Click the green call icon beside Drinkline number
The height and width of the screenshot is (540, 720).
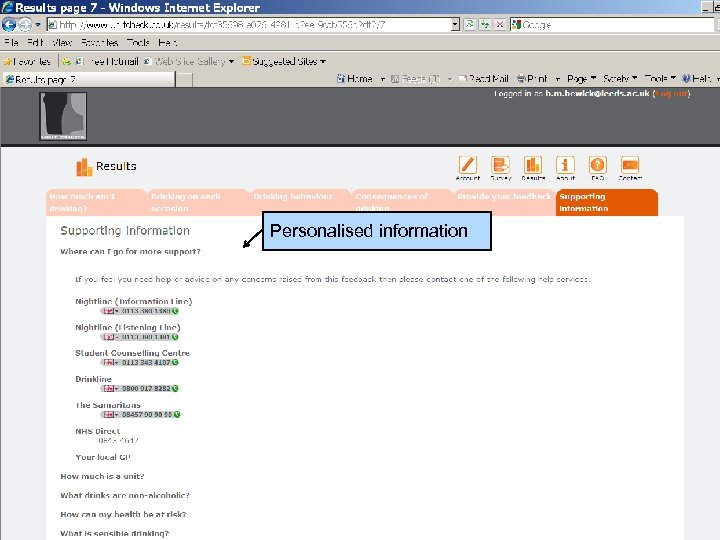click(175, 388)
